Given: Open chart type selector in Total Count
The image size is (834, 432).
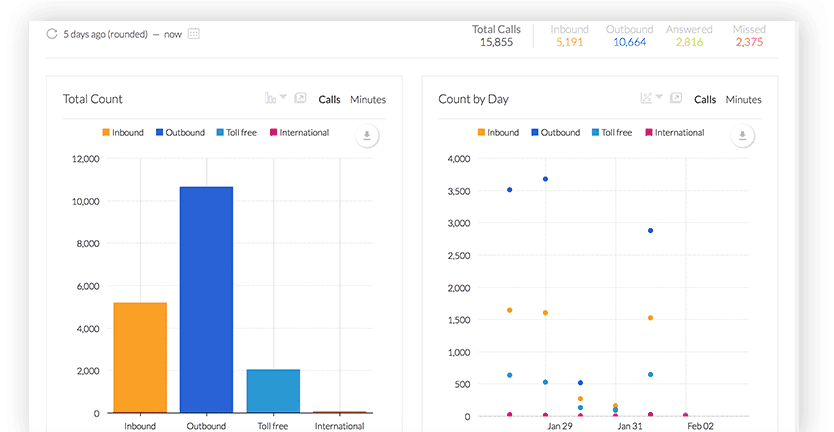Looking at the screenshot, I should point(276,98).
